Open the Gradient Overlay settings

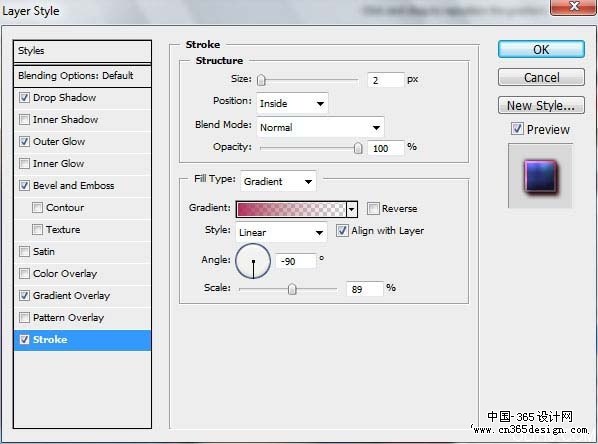71,296
